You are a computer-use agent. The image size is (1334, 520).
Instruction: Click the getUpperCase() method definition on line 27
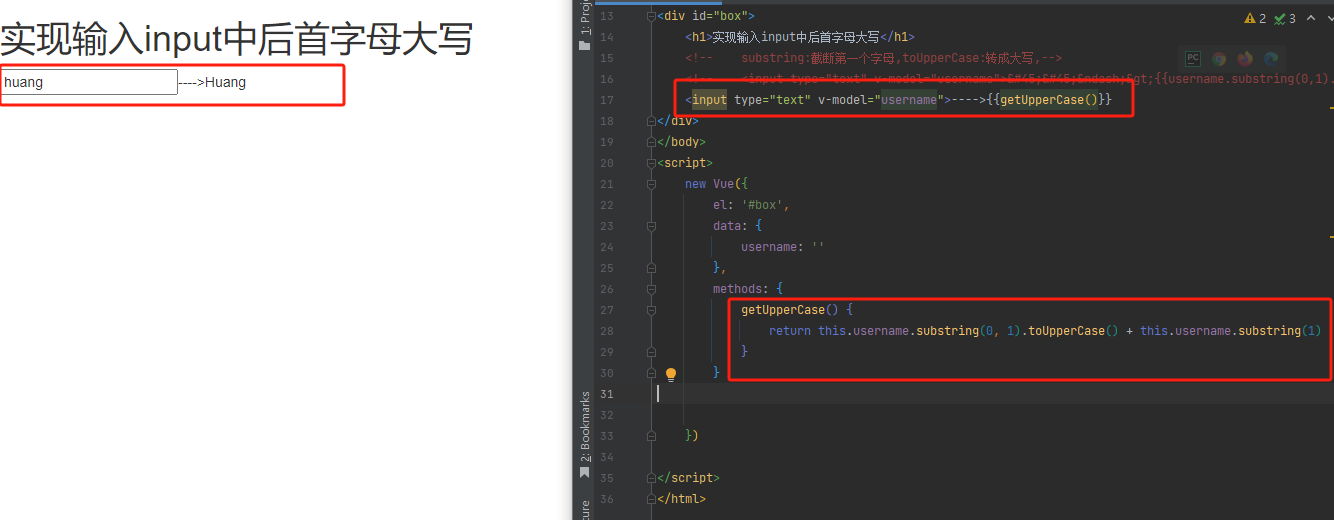pos(797,310)
